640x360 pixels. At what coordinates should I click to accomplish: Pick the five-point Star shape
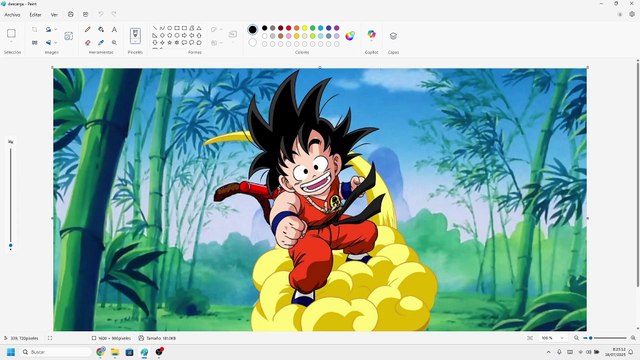click(169, 42)
